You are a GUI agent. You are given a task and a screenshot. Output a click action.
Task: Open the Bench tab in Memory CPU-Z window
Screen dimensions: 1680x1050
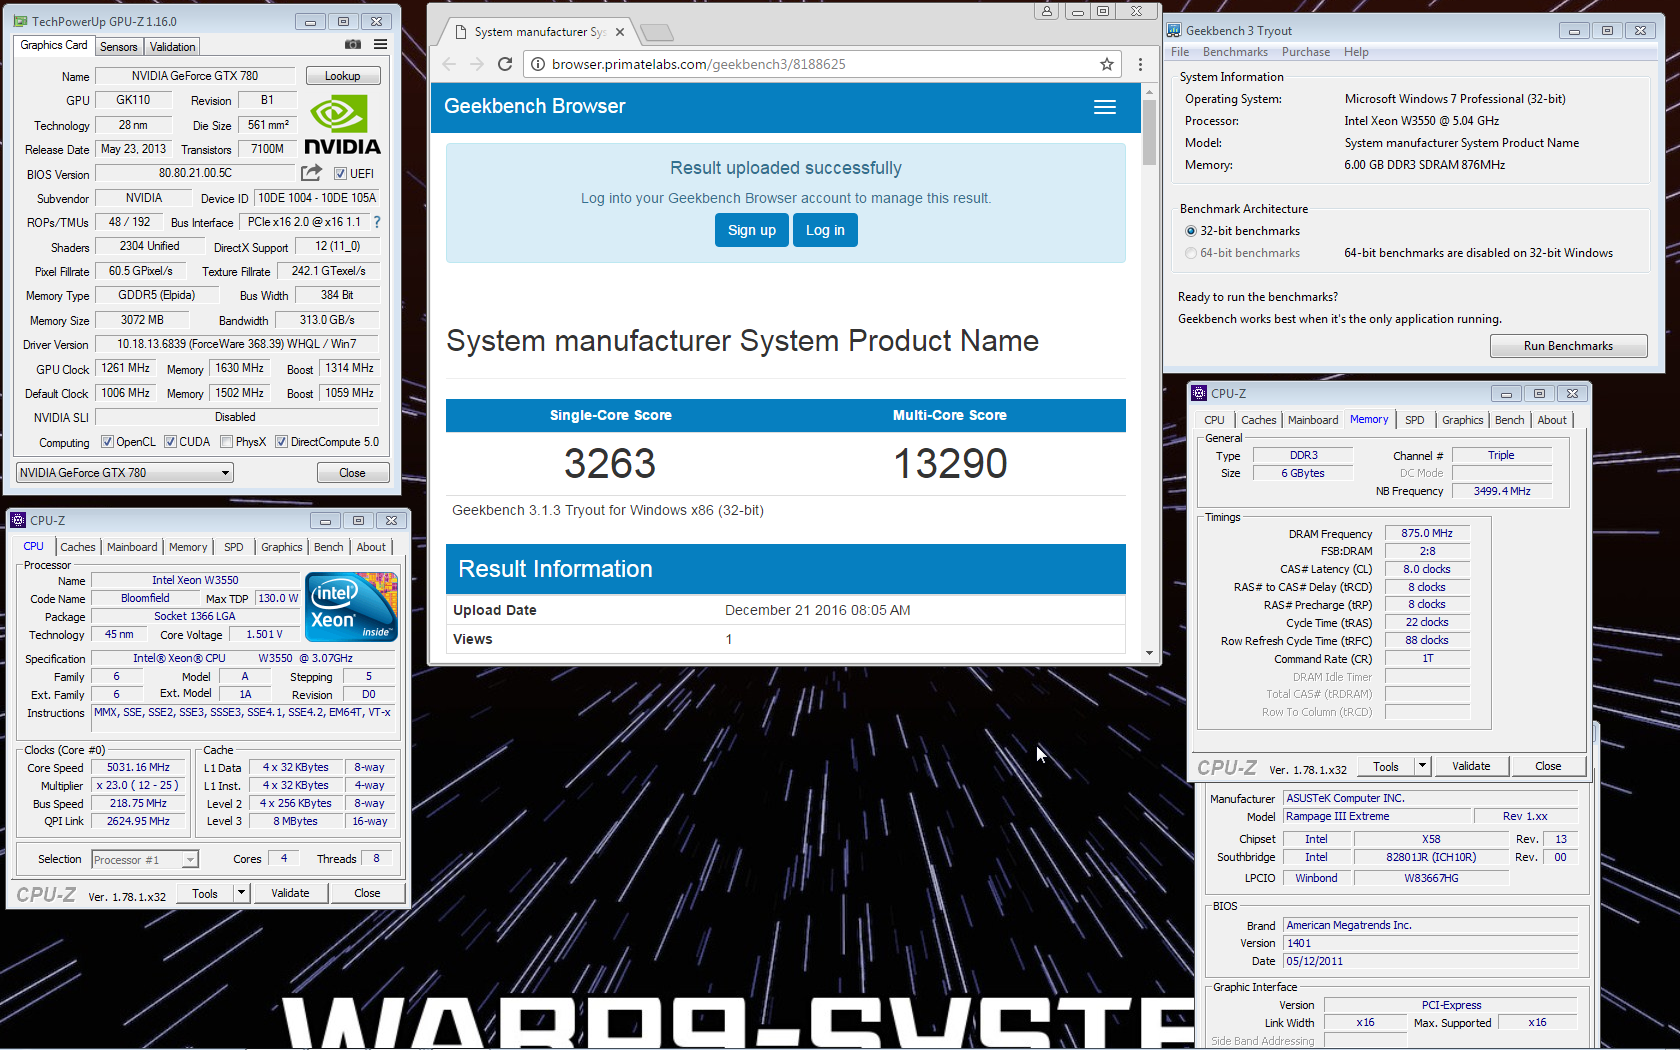click(x=1510, y=420)
